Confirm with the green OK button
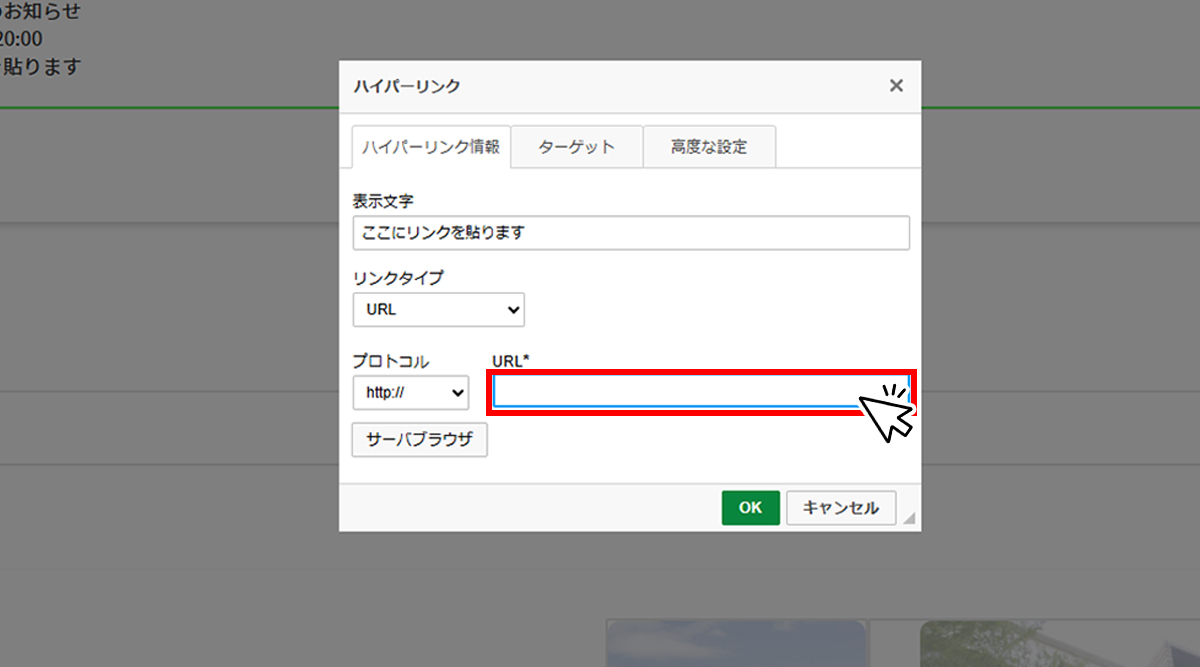The height and width of the screenshot is (667, 1200). point(750,508)
